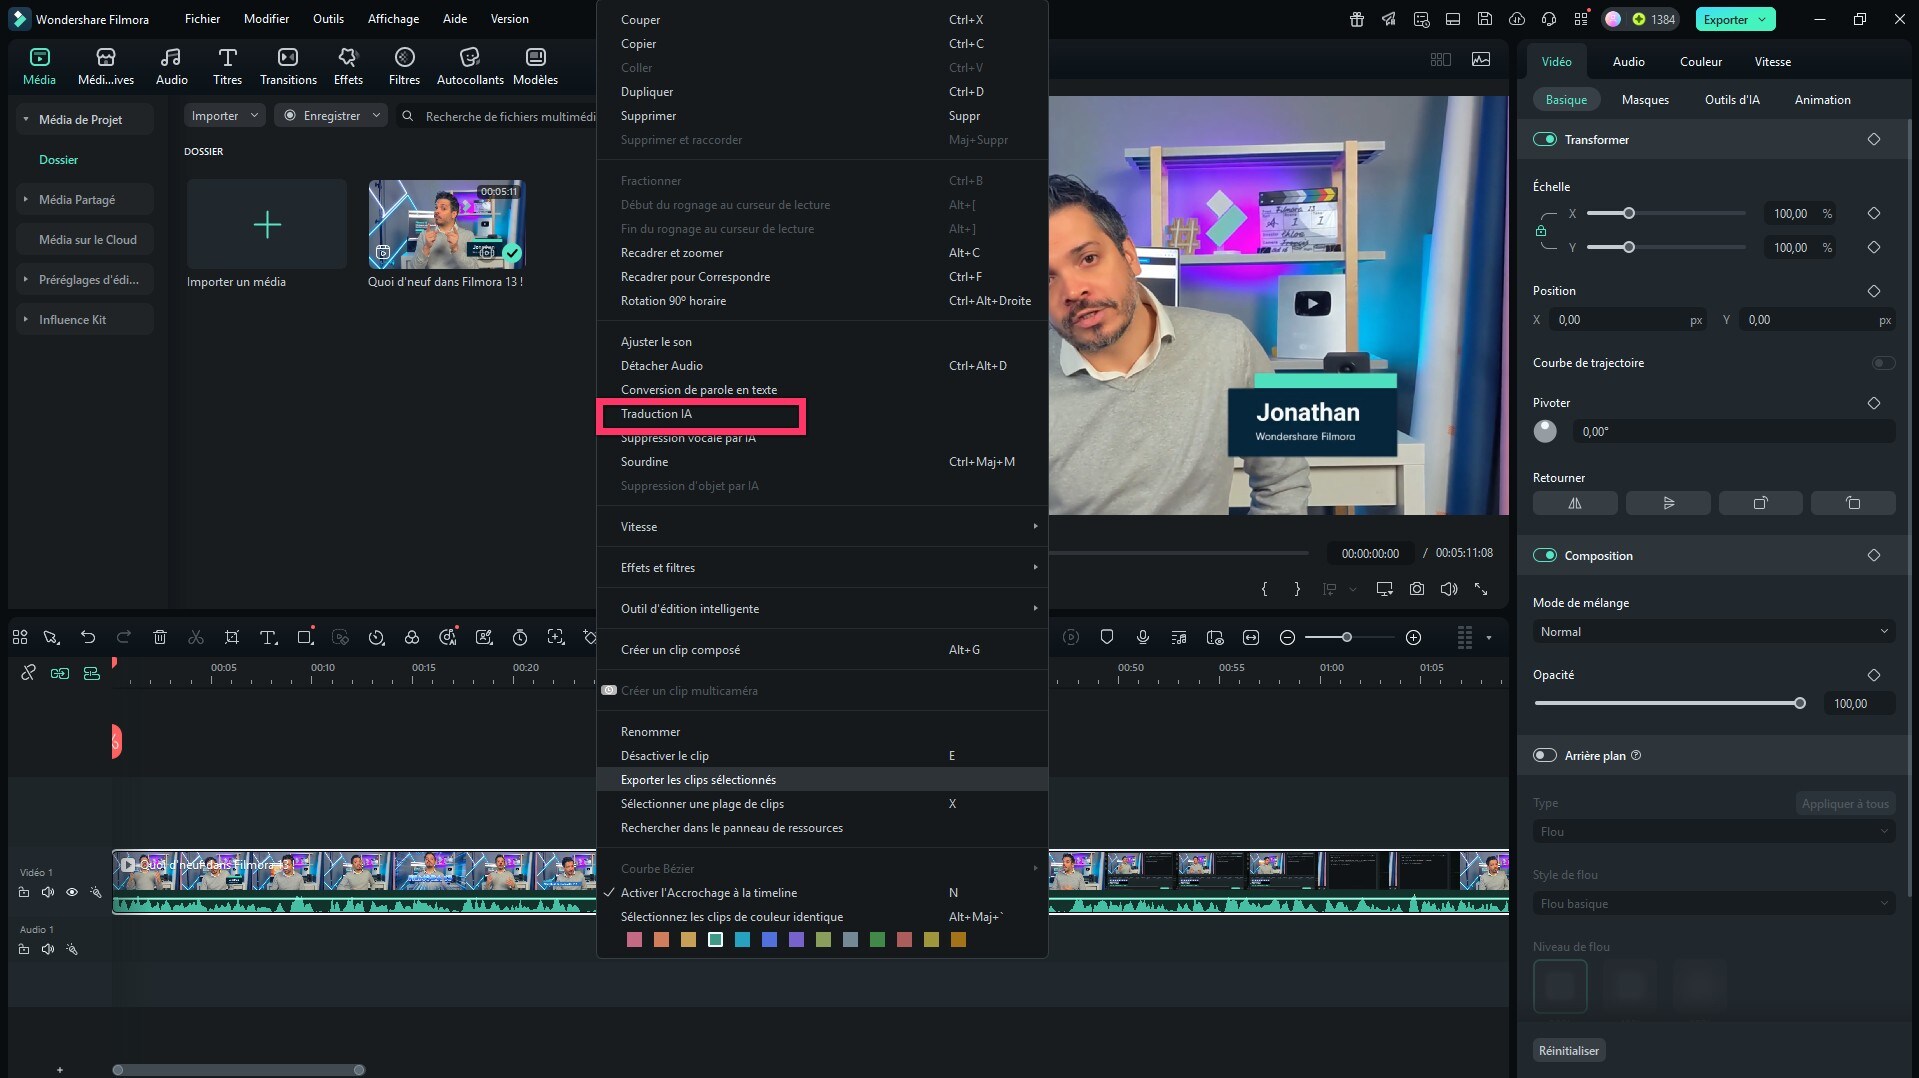Flip horizontally under Retourner
The width and height of the screenshot is (1919, 1078).
(1575, 503)
